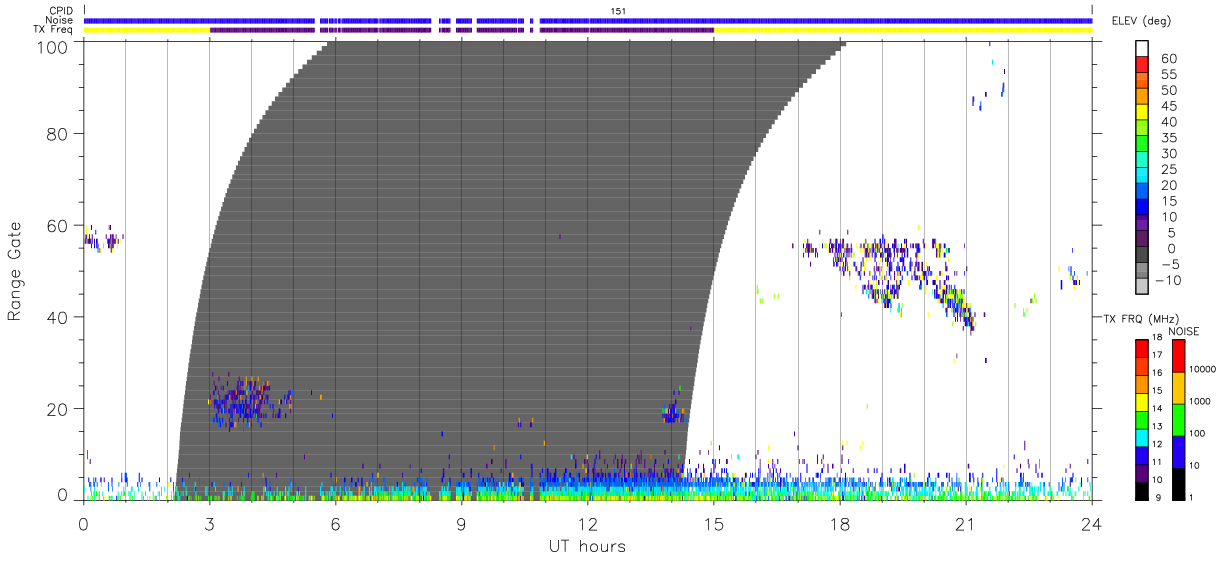The width and height of the screenshot is (1228, 567).
Task: Click the 6 tick on the UT hours axis
Action: click(x=335, y=523)
